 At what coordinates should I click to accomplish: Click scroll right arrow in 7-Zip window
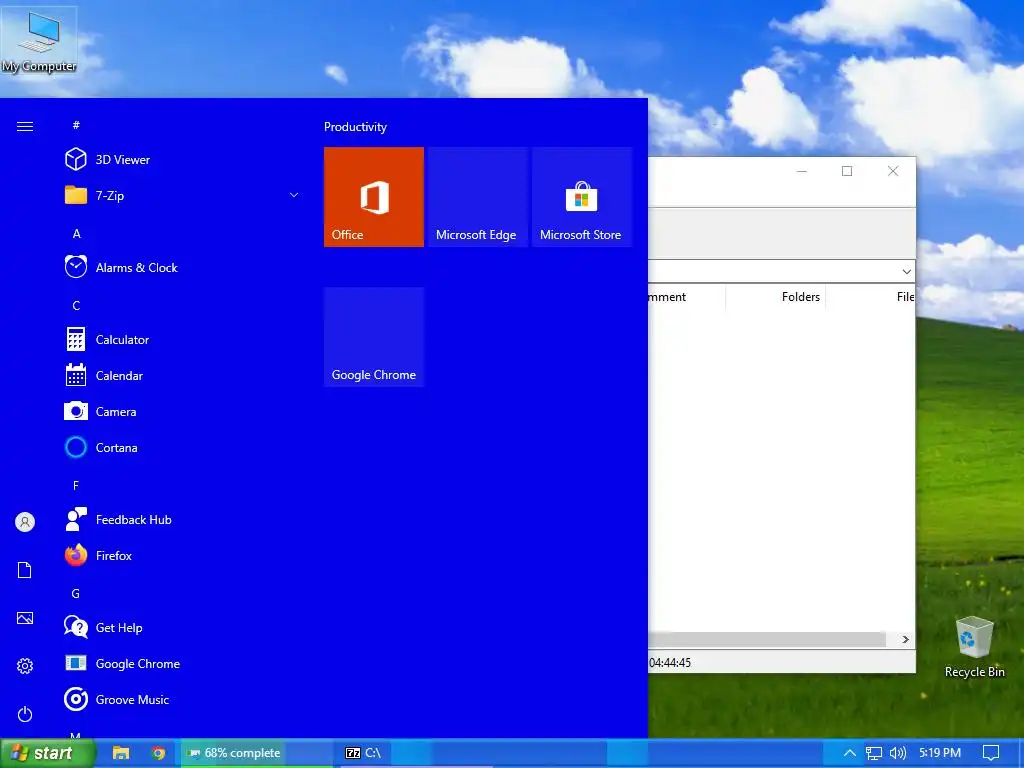pyautogui.click(x=905, y=639)
